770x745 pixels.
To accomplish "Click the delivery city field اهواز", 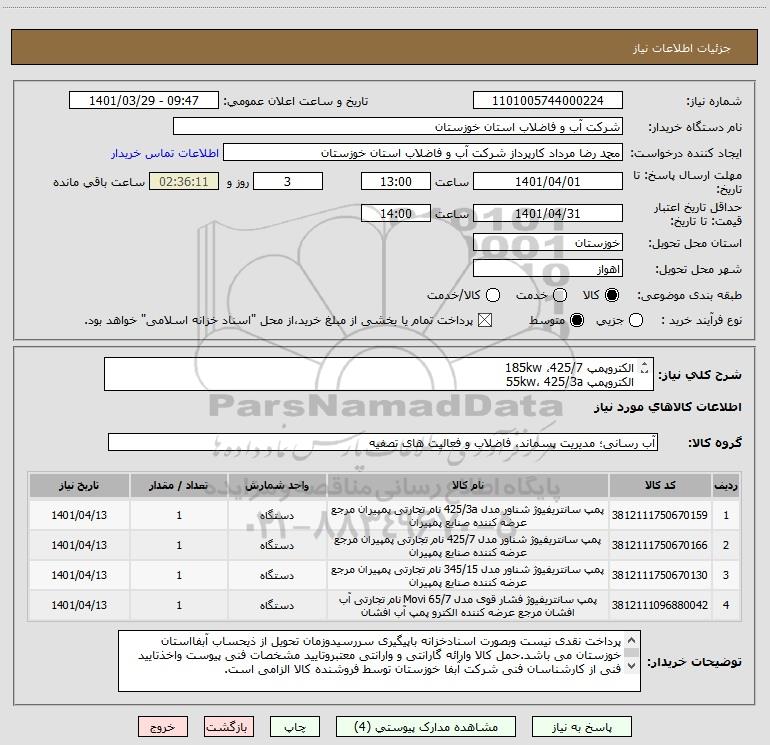I will pyautogui.click(x=548, y=269).
